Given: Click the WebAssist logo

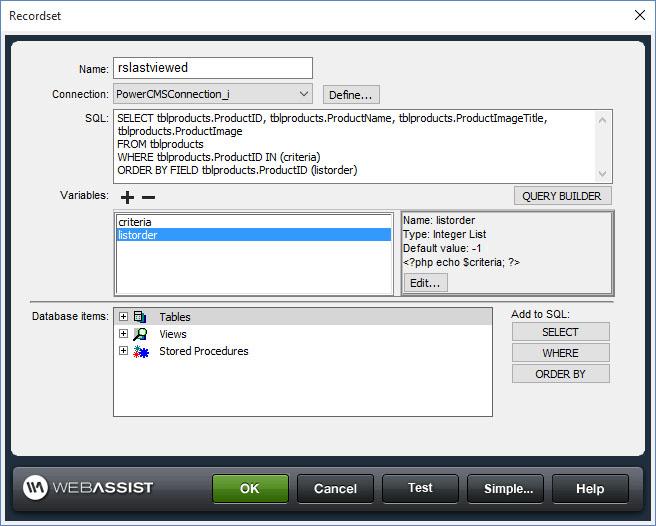Looking at the screenshot, I should (x=88, y=488).
